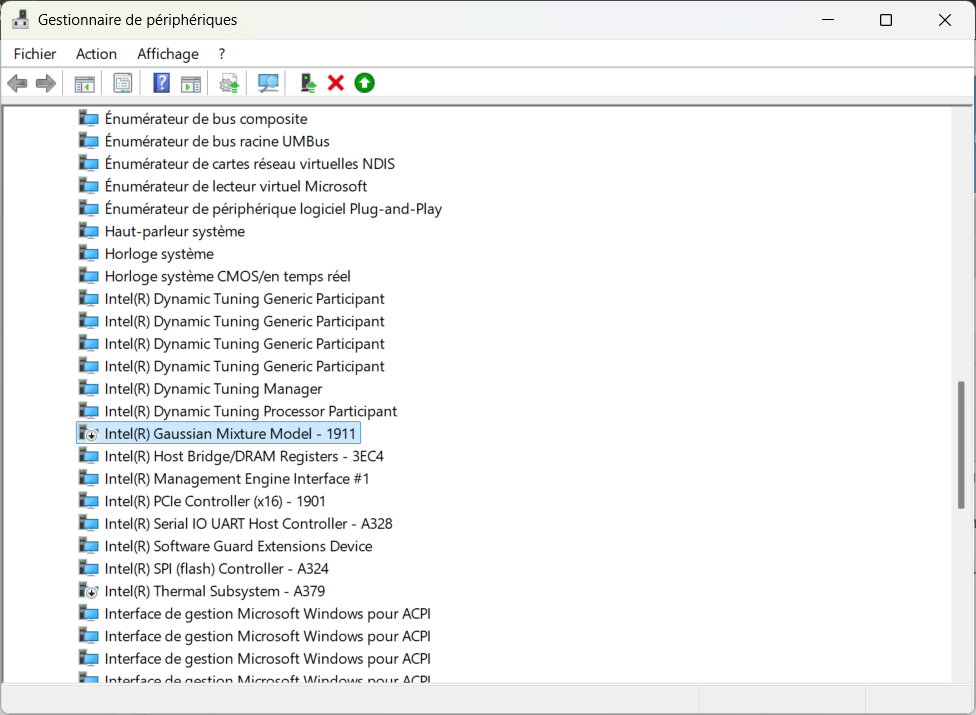The image size is (976, 715).
Task: Click icon next to Haut-parleur système
Action: click(88, 231)
